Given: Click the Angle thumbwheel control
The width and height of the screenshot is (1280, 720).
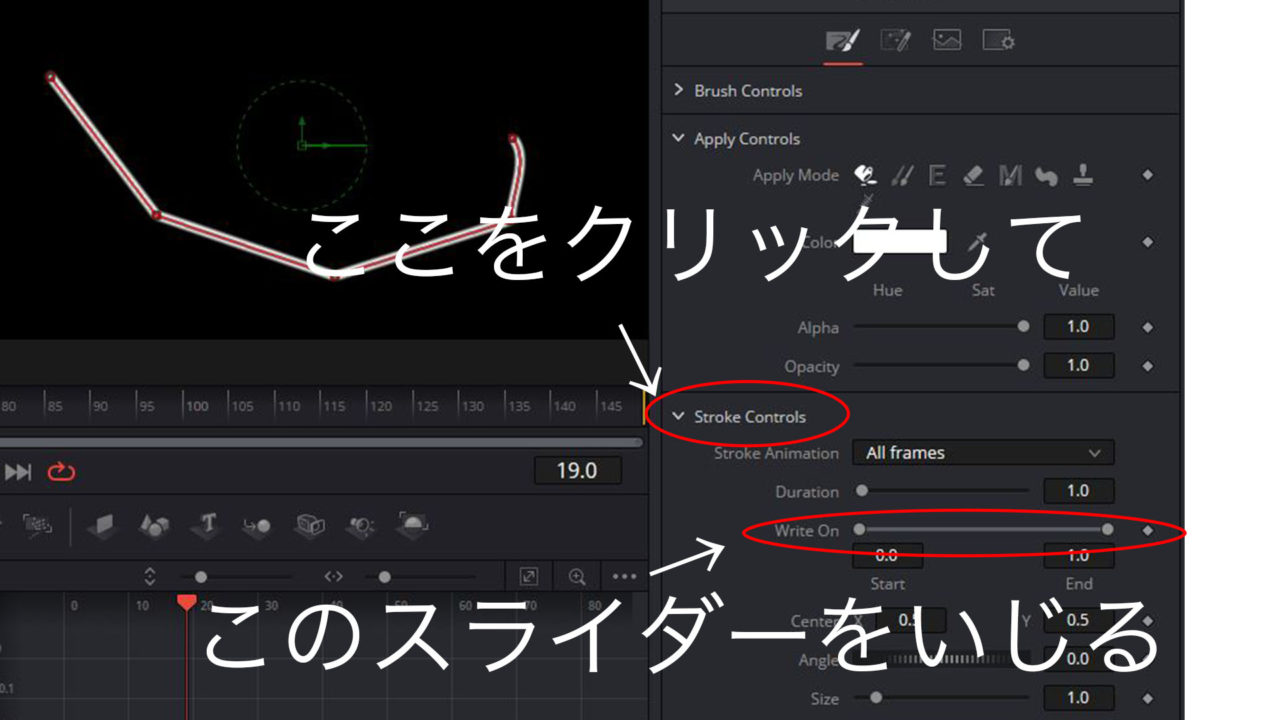Looking at the screenshot, I should pos(942,659).
